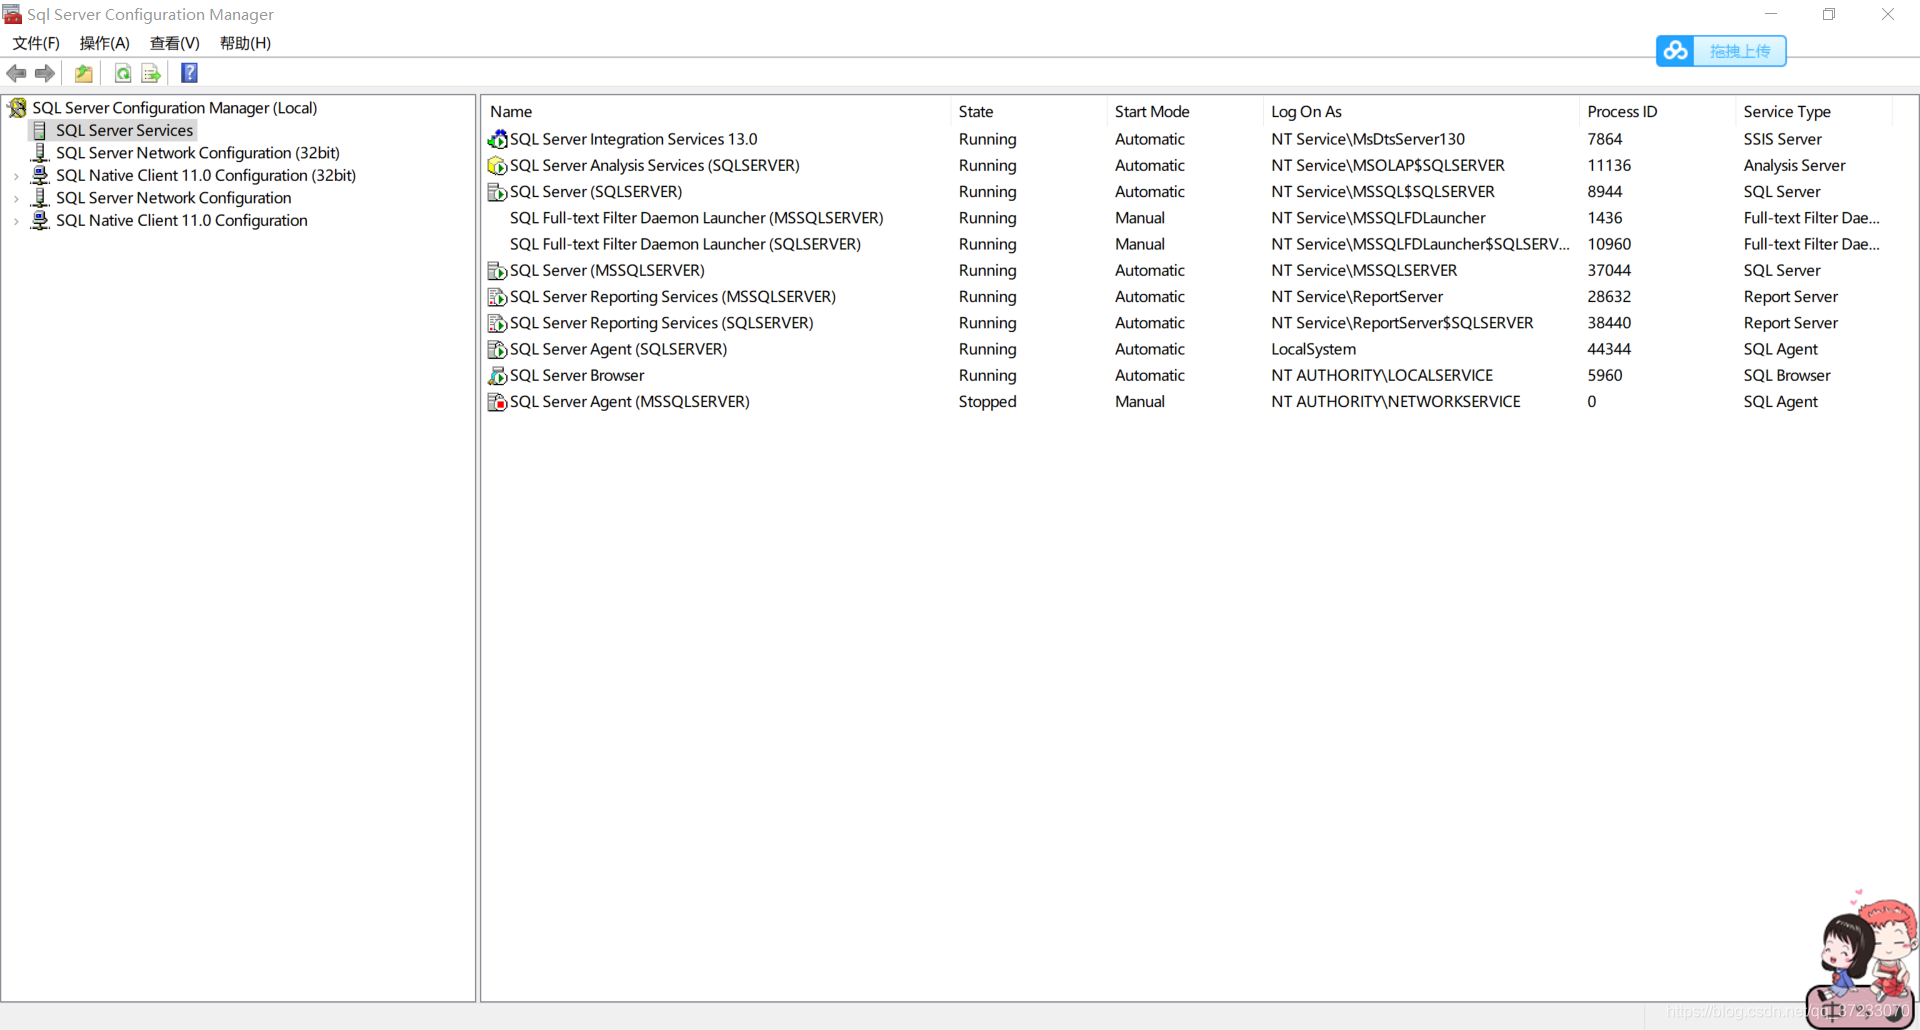Select SQL Server Network Configuration (32bit)
The width and height of the screenshot is (1920, 1030).
pyautogui.click(x=198, y=153)
